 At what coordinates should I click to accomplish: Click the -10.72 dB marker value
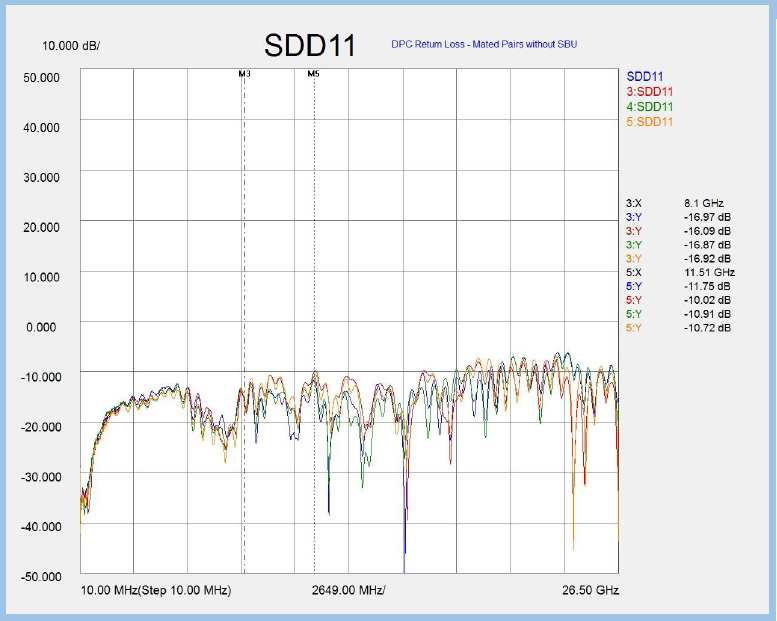coord(707,328)
